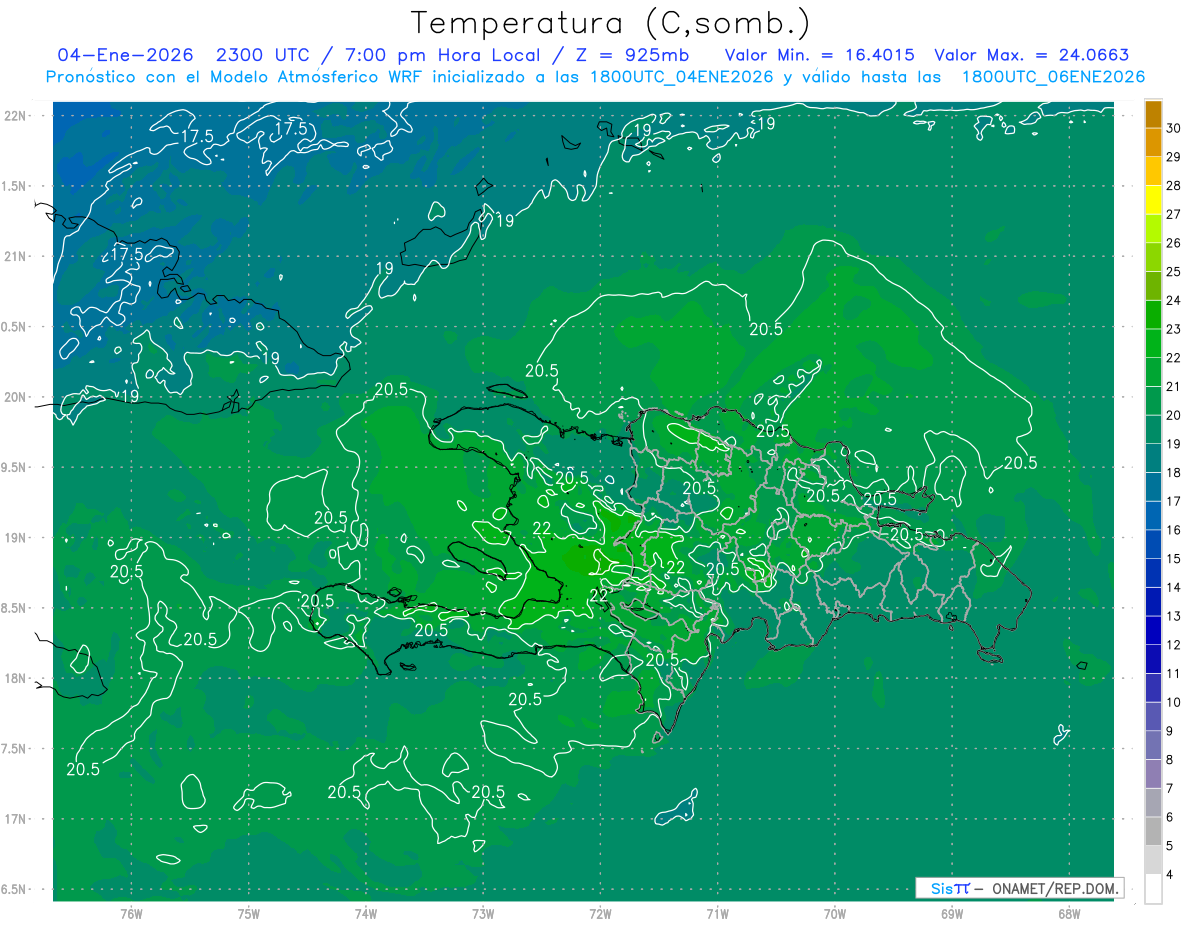Click the 30 label on color scale
1200x927 pixels.
pyautogui.click(x=1174, y=127)
